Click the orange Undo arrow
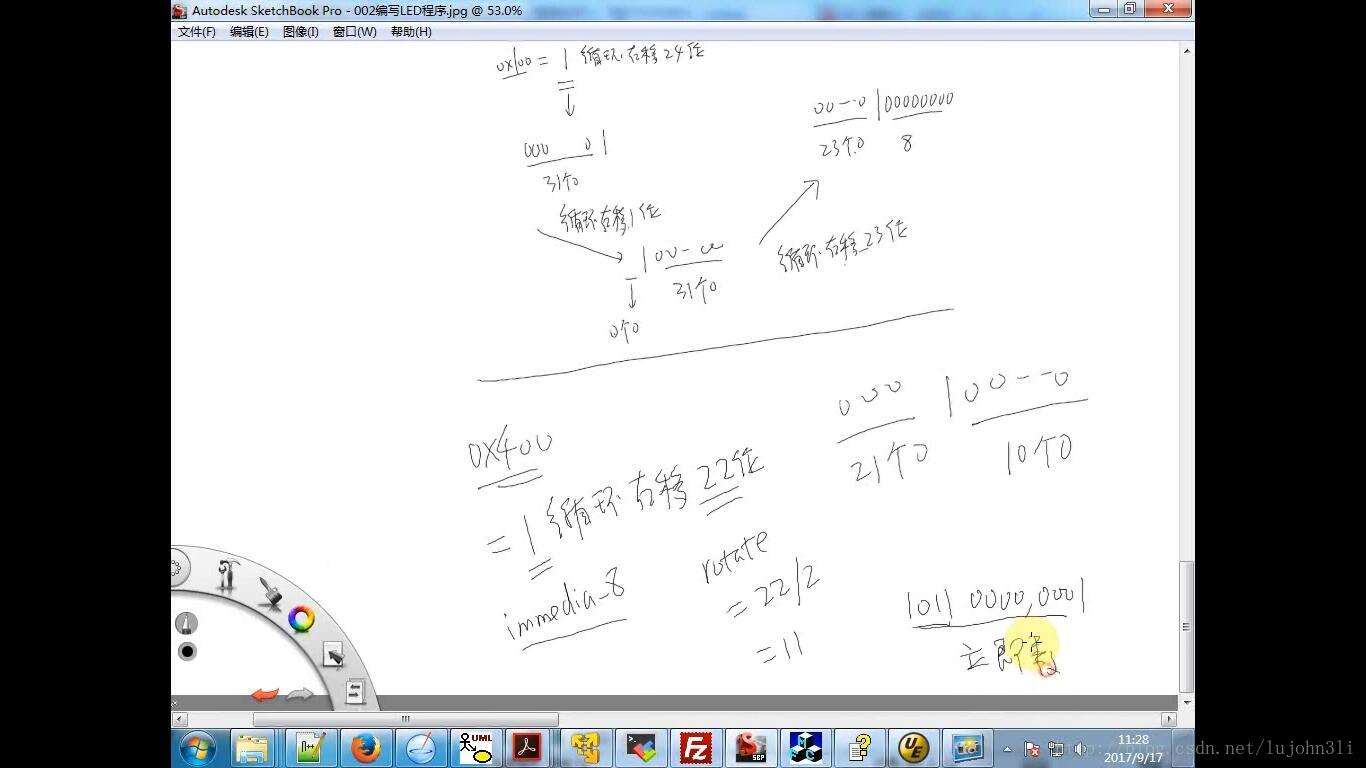Image resolution: width=1366 pixels, height=768 pixels. 265,695
